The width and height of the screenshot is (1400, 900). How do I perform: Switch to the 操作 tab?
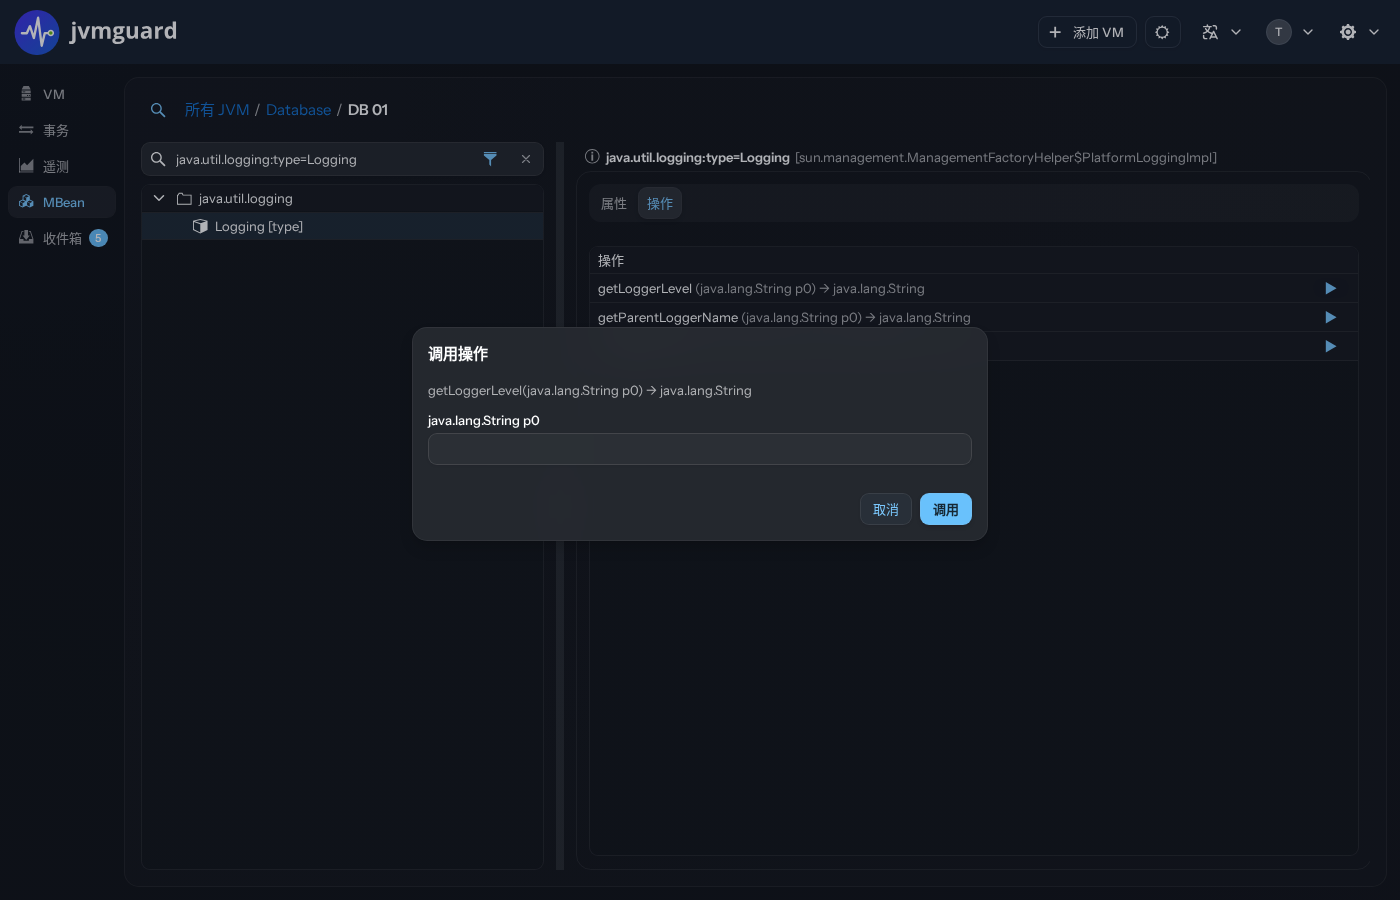pos(660,204)
